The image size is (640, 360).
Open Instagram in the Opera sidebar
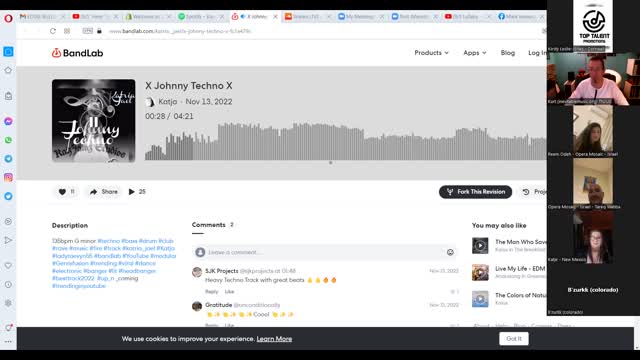8,178
